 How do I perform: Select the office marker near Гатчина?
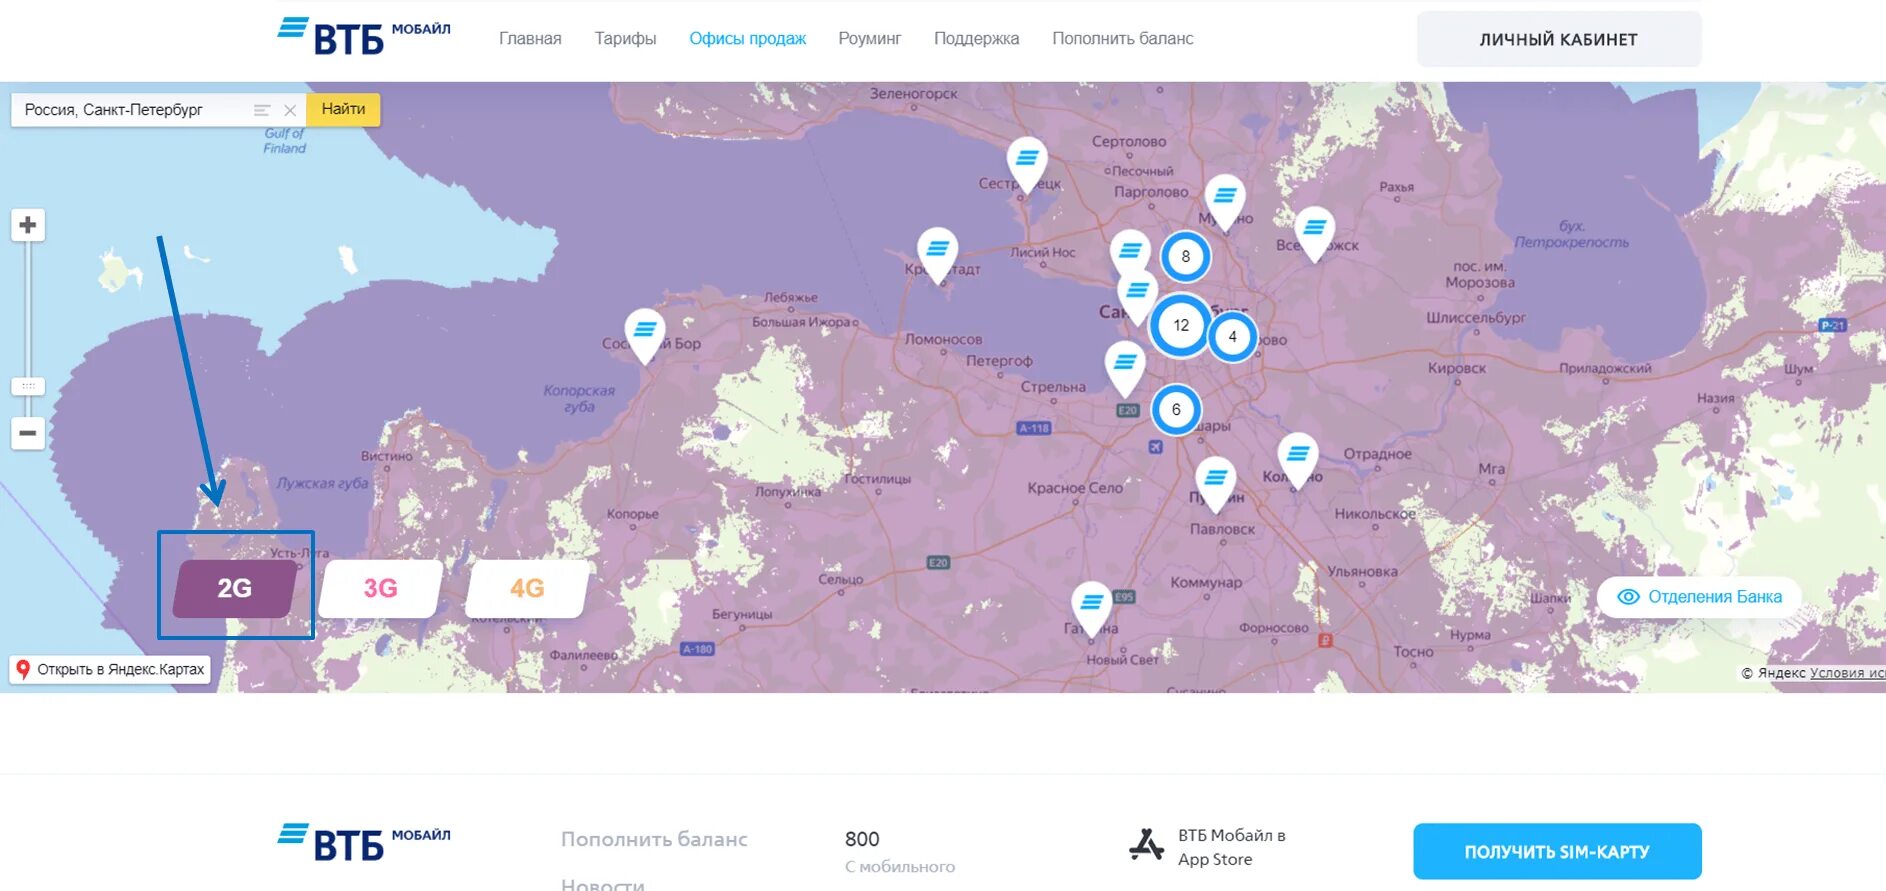pos(1092,609)
